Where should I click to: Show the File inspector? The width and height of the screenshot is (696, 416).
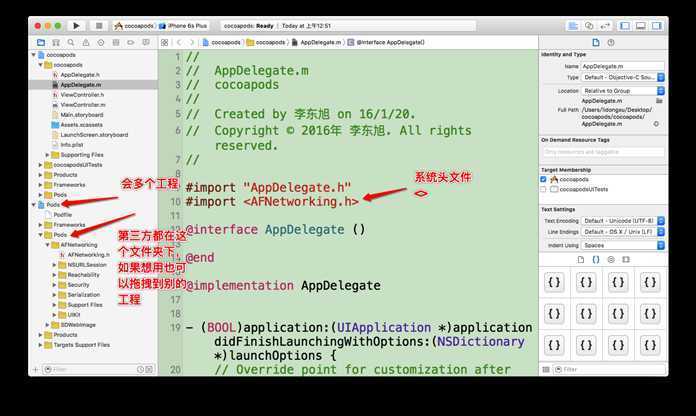(596, 43)
